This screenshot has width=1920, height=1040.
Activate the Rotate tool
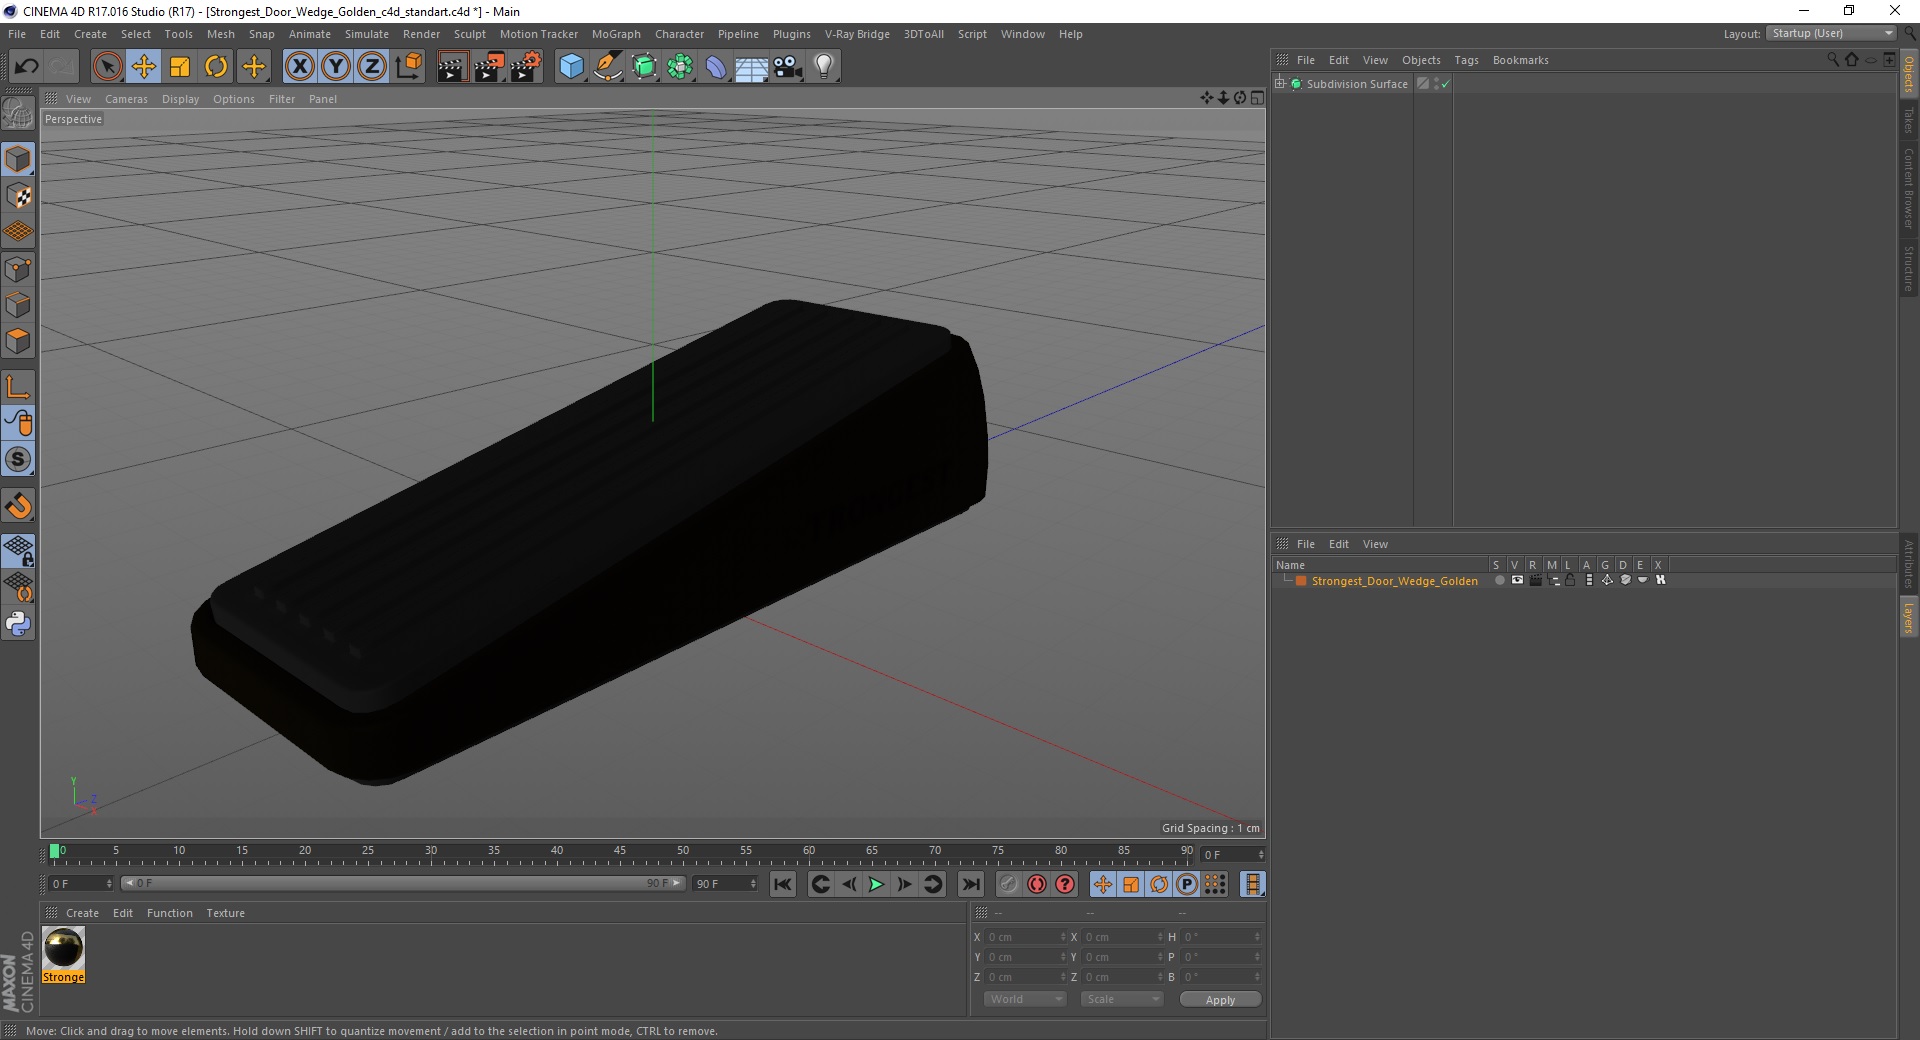[216, 66]
